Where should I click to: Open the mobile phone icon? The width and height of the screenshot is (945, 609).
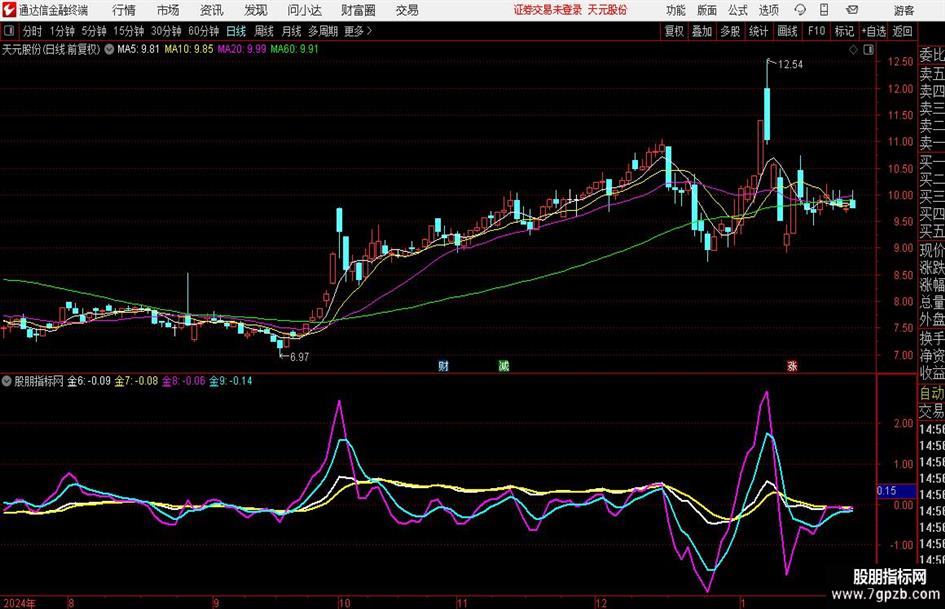click(824, 10)
